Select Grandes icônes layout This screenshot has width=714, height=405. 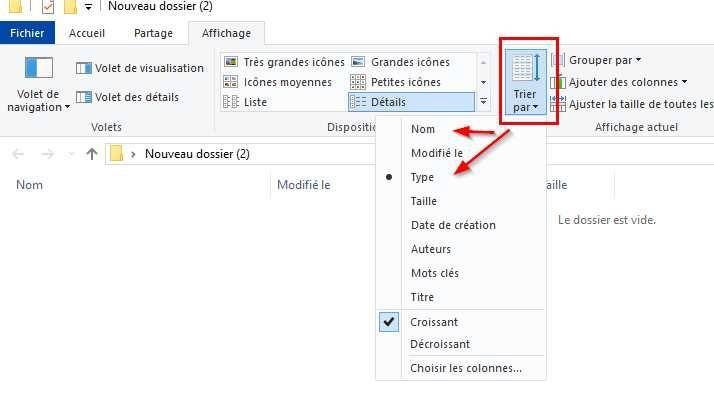(x=400, y=62)
